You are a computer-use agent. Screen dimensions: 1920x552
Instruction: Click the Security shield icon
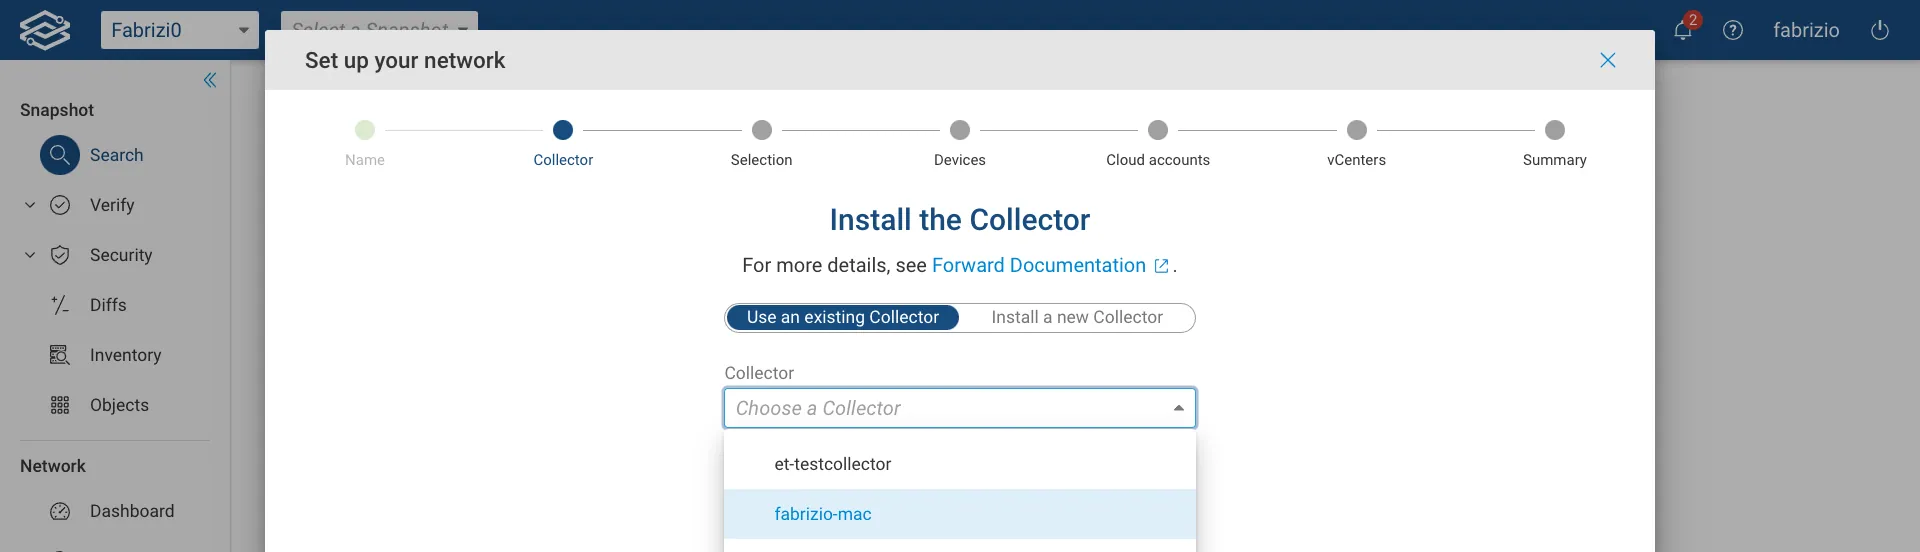[60, 255]
